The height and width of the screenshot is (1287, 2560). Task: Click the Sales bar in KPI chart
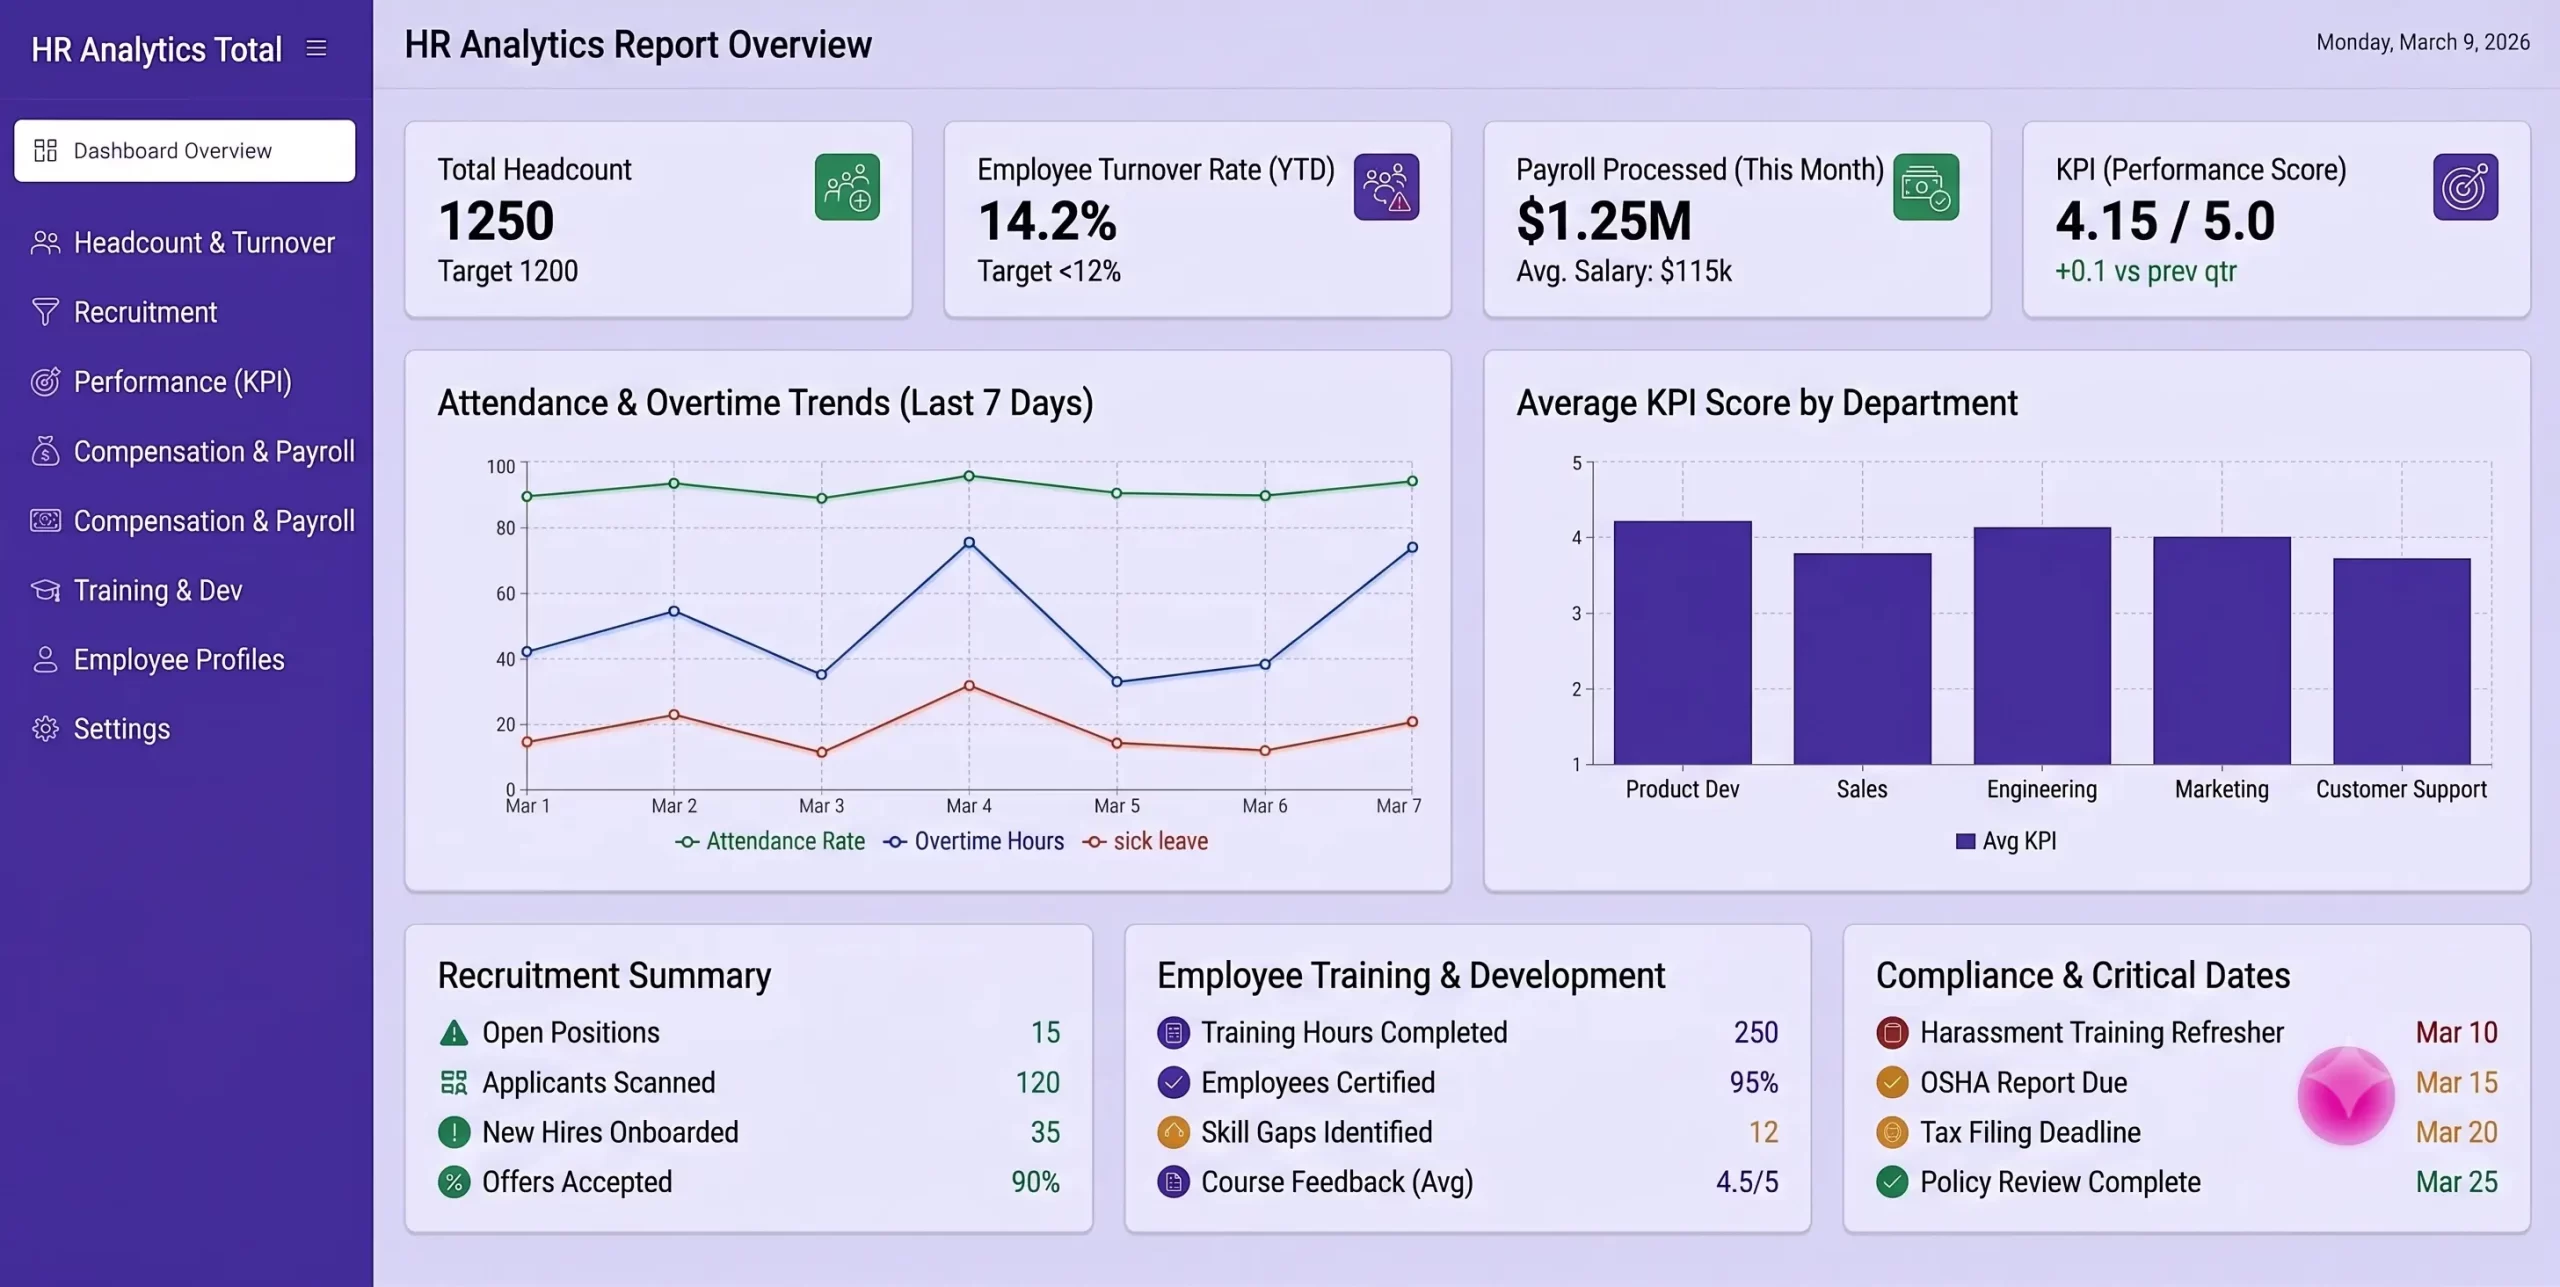pos(1862,658)
